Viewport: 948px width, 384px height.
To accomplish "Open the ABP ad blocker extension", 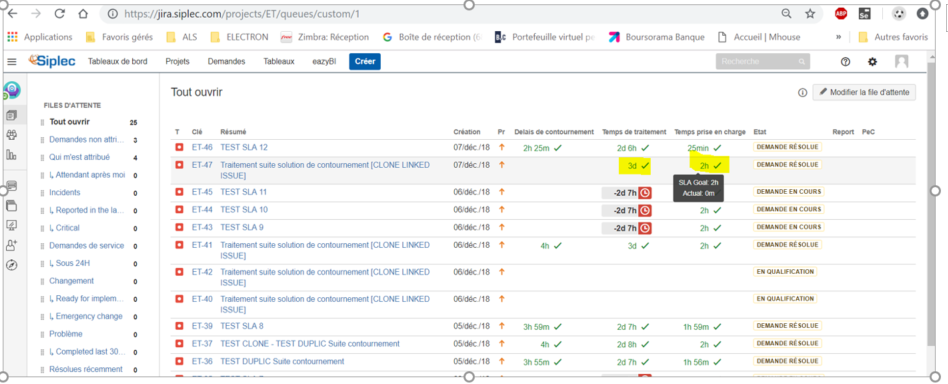I will click(x=841, y=13).
